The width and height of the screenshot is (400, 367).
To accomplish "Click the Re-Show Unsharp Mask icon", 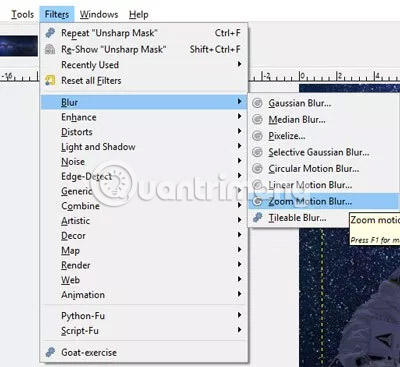I will [50, 49].
